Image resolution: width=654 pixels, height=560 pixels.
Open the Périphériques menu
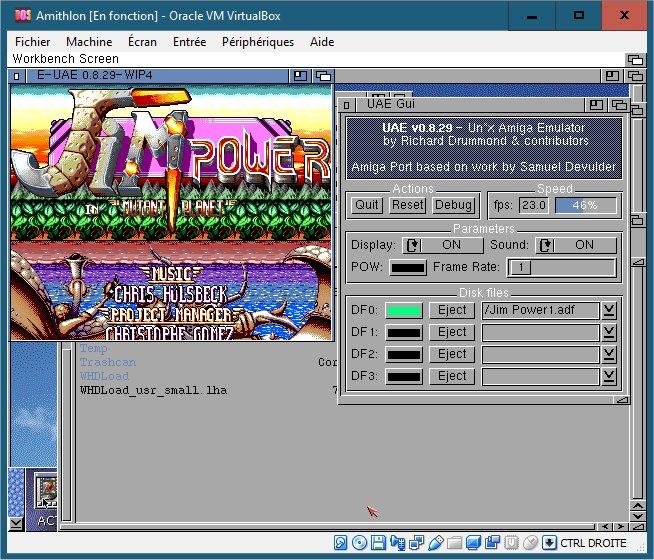coord(258,42)
